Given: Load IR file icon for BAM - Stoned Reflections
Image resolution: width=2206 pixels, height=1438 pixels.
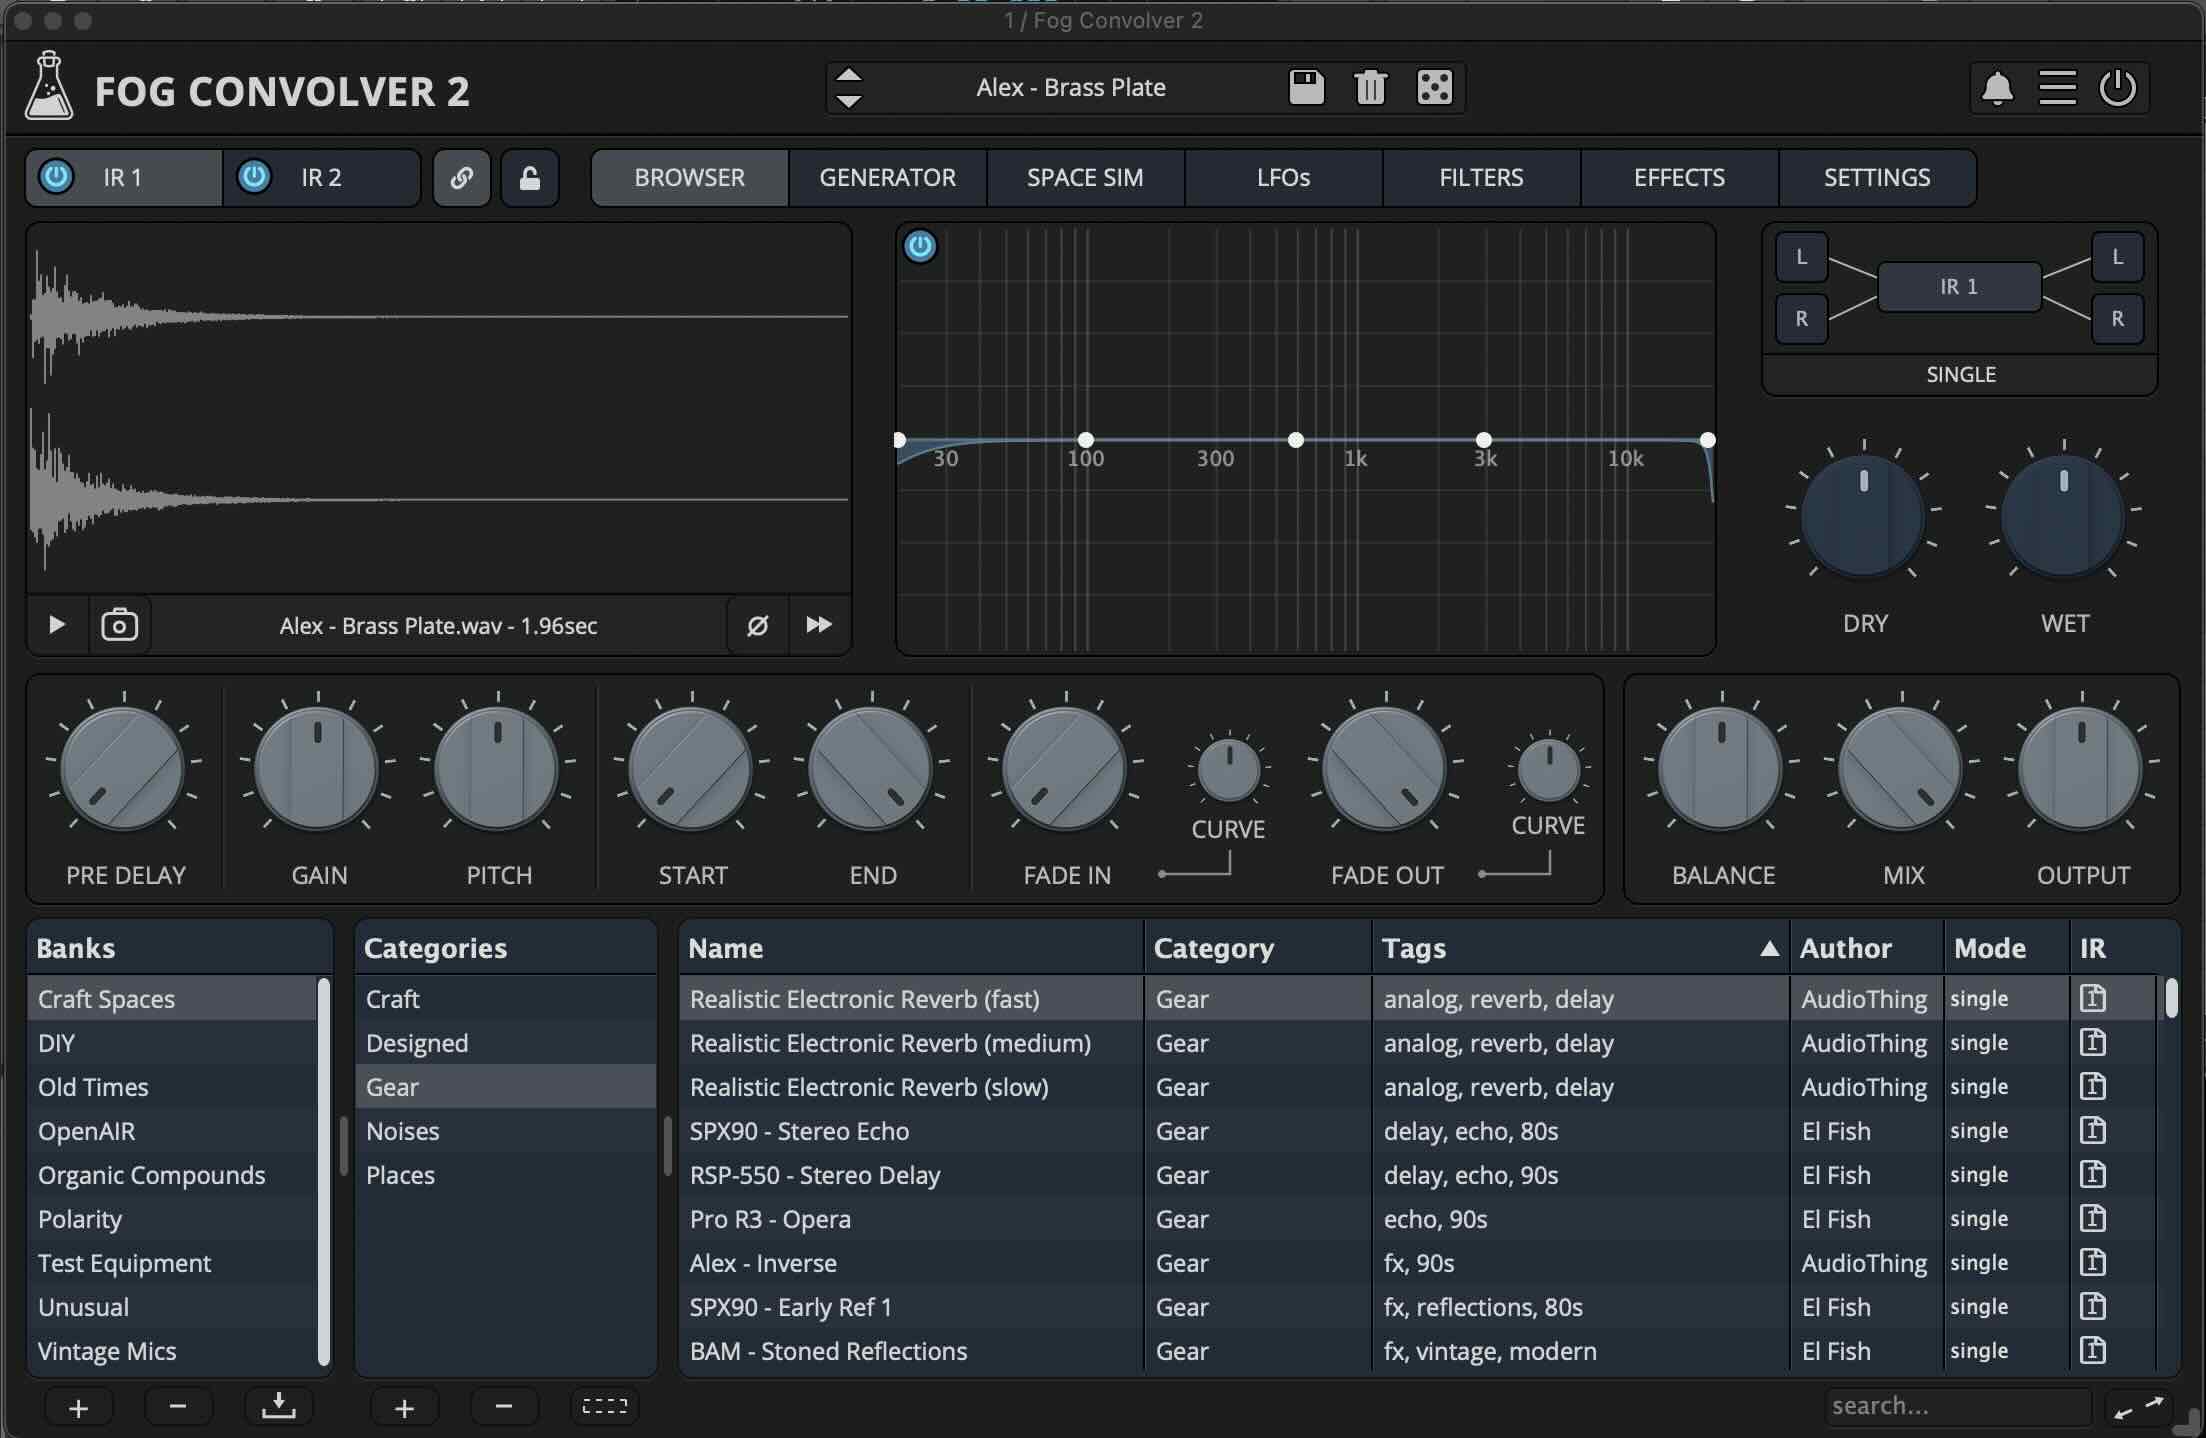Looking at the screenshot, I should click(2093, 1351).
